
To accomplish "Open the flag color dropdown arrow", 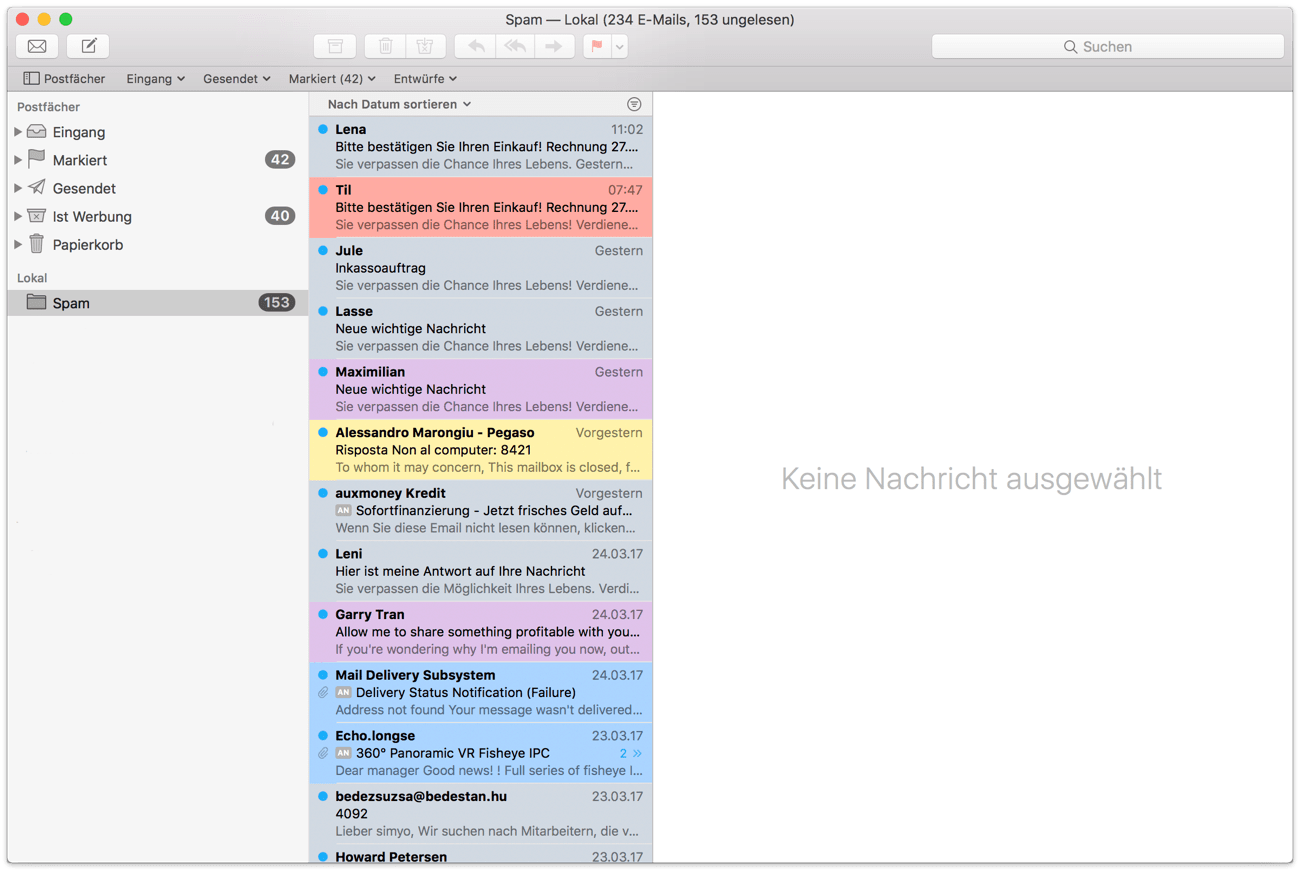I will [x=620, y=46].
